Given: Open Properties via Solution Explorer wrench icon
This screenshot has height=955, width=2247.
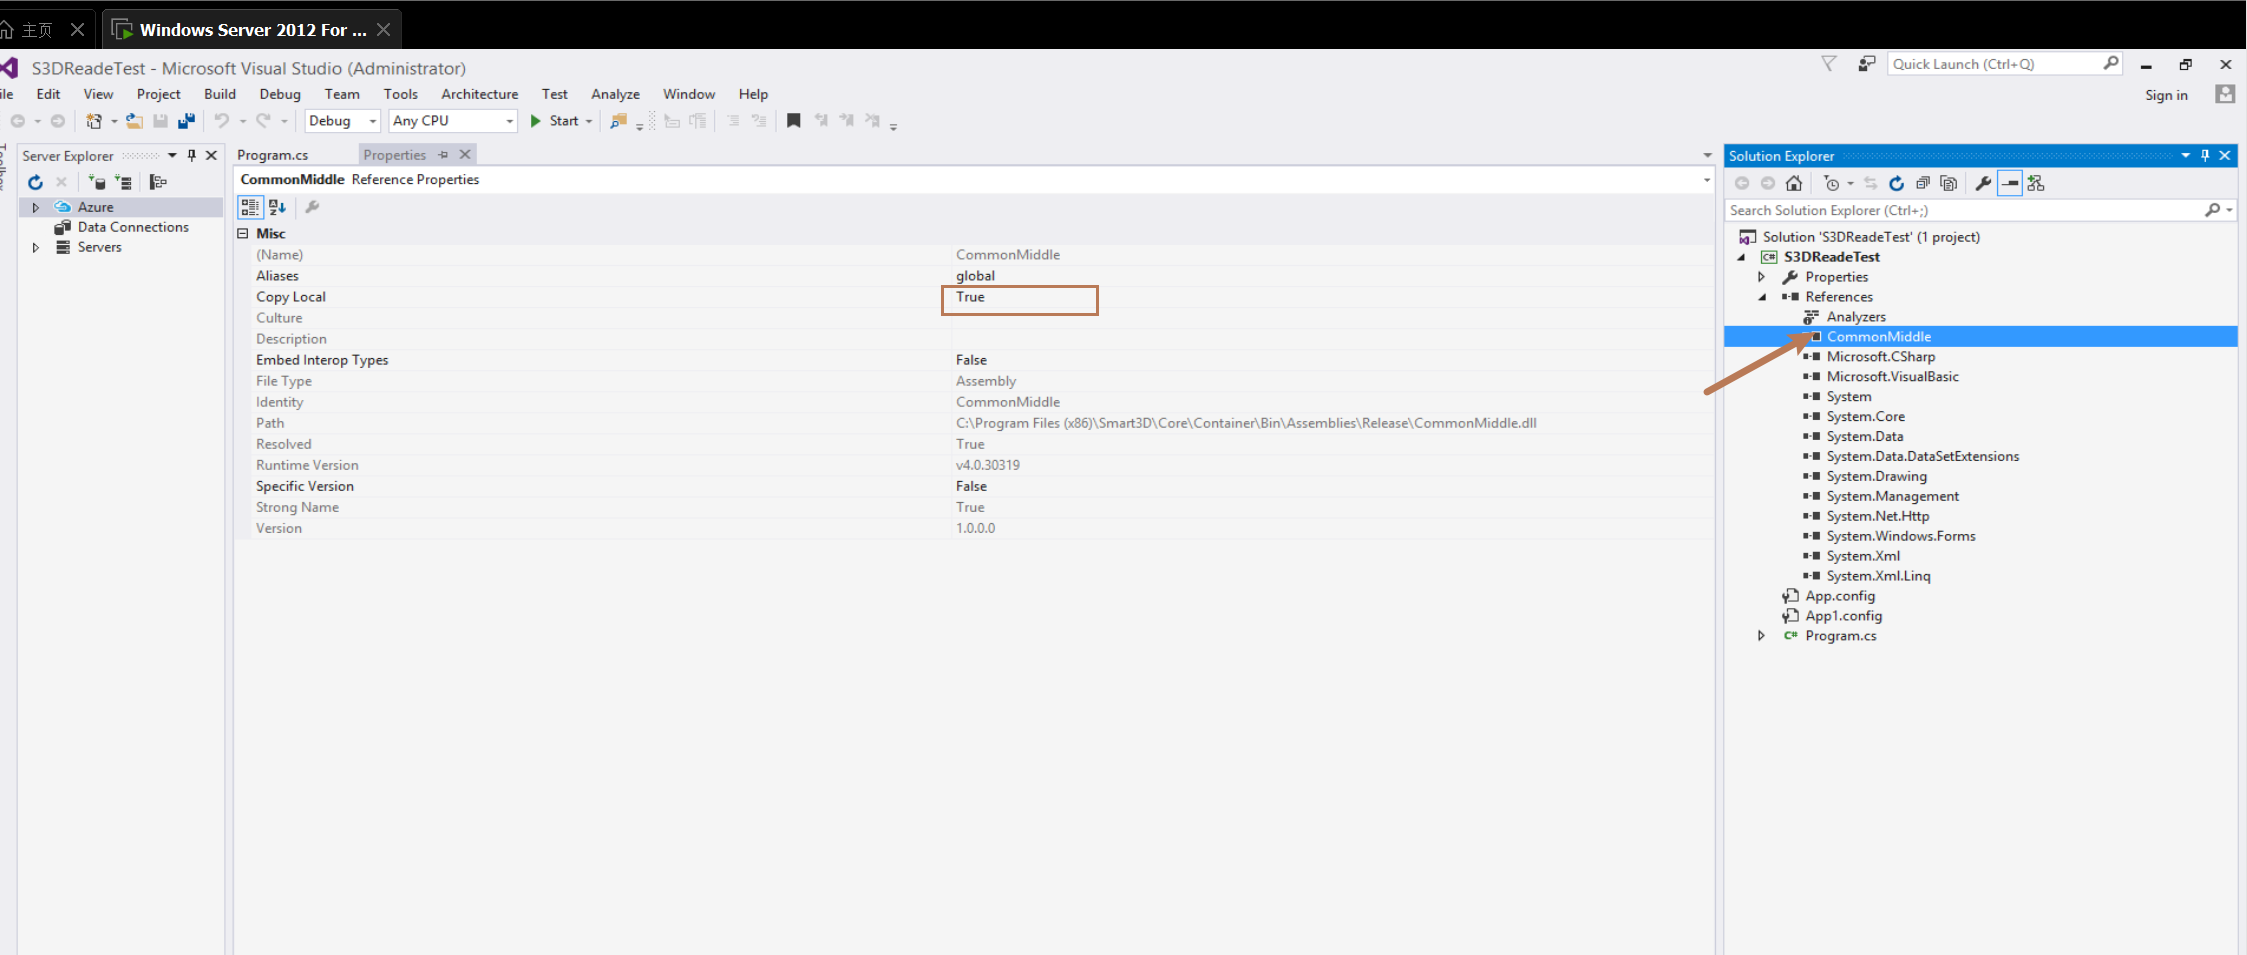Looking at the screenshot, I should [x=1983, y=183].
